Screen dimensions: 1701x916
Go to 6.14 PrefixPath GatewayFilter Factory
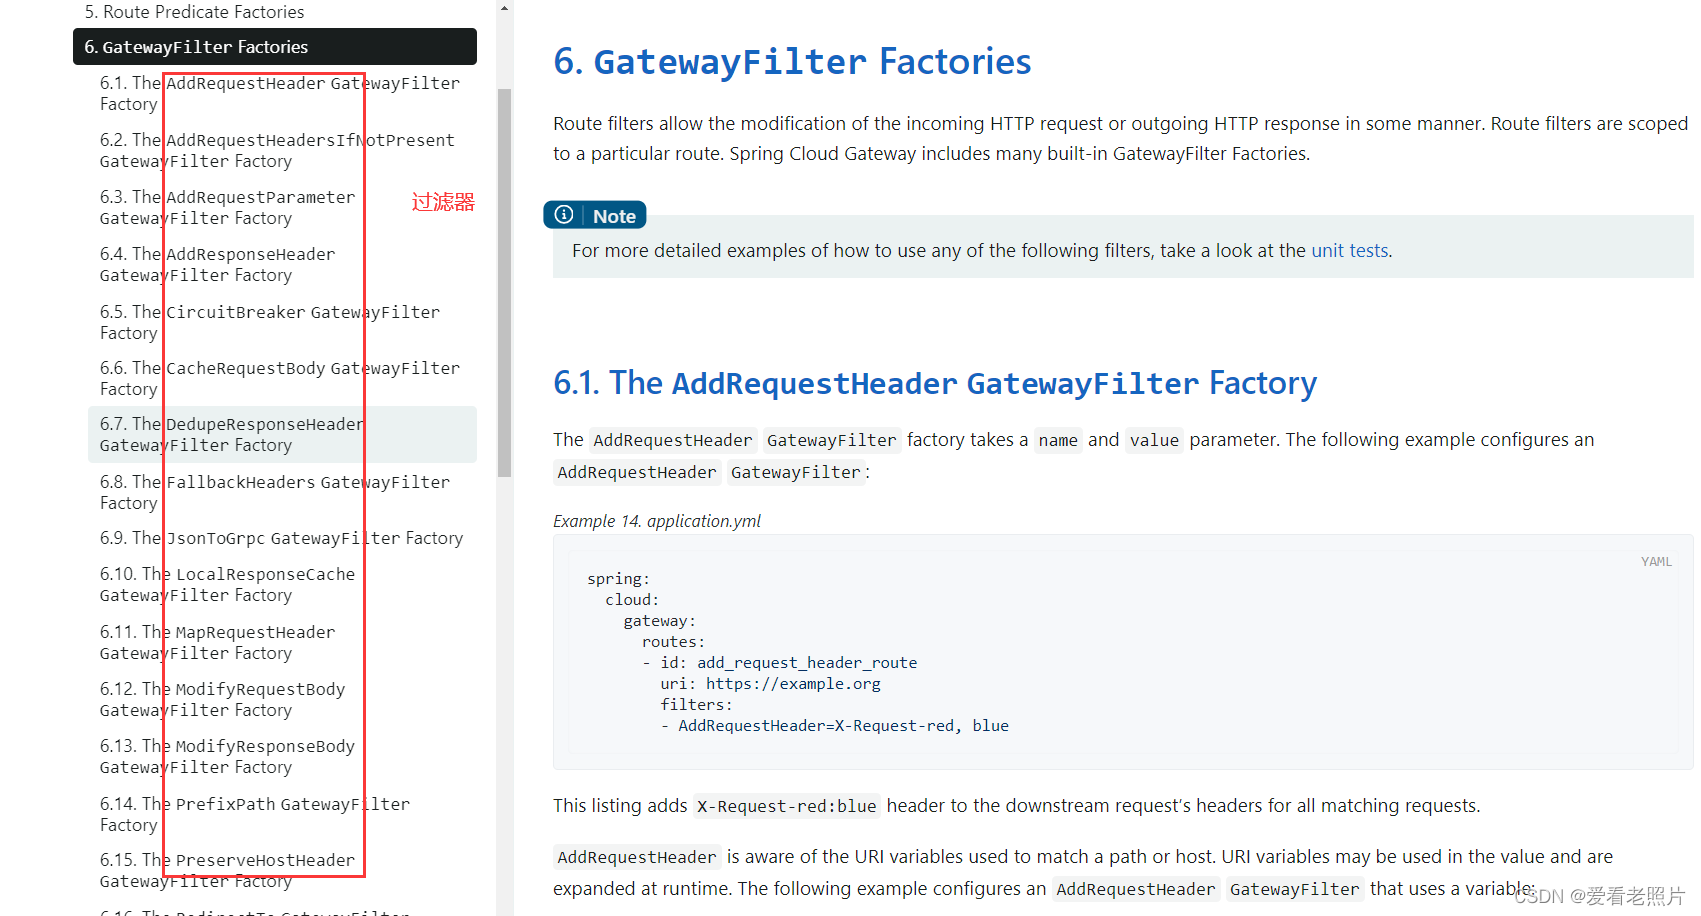(x=255, y=814)
